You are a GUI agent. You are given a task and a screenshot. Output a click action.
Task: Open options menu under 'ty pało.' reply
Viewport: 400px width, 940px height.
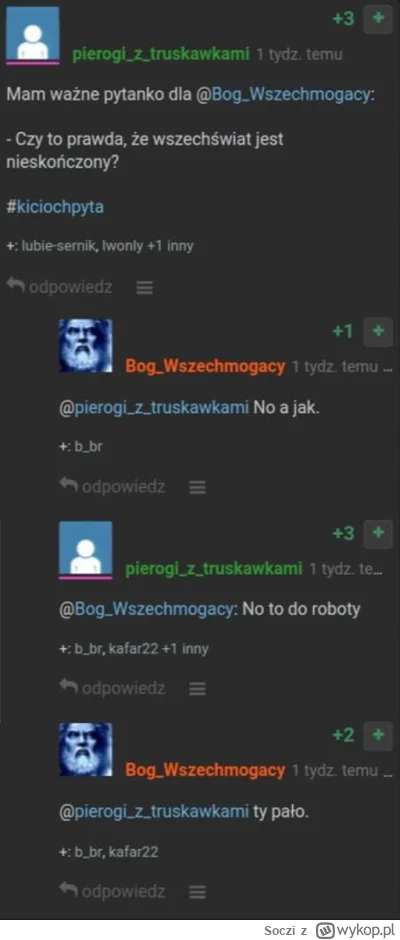pos(197,893)
